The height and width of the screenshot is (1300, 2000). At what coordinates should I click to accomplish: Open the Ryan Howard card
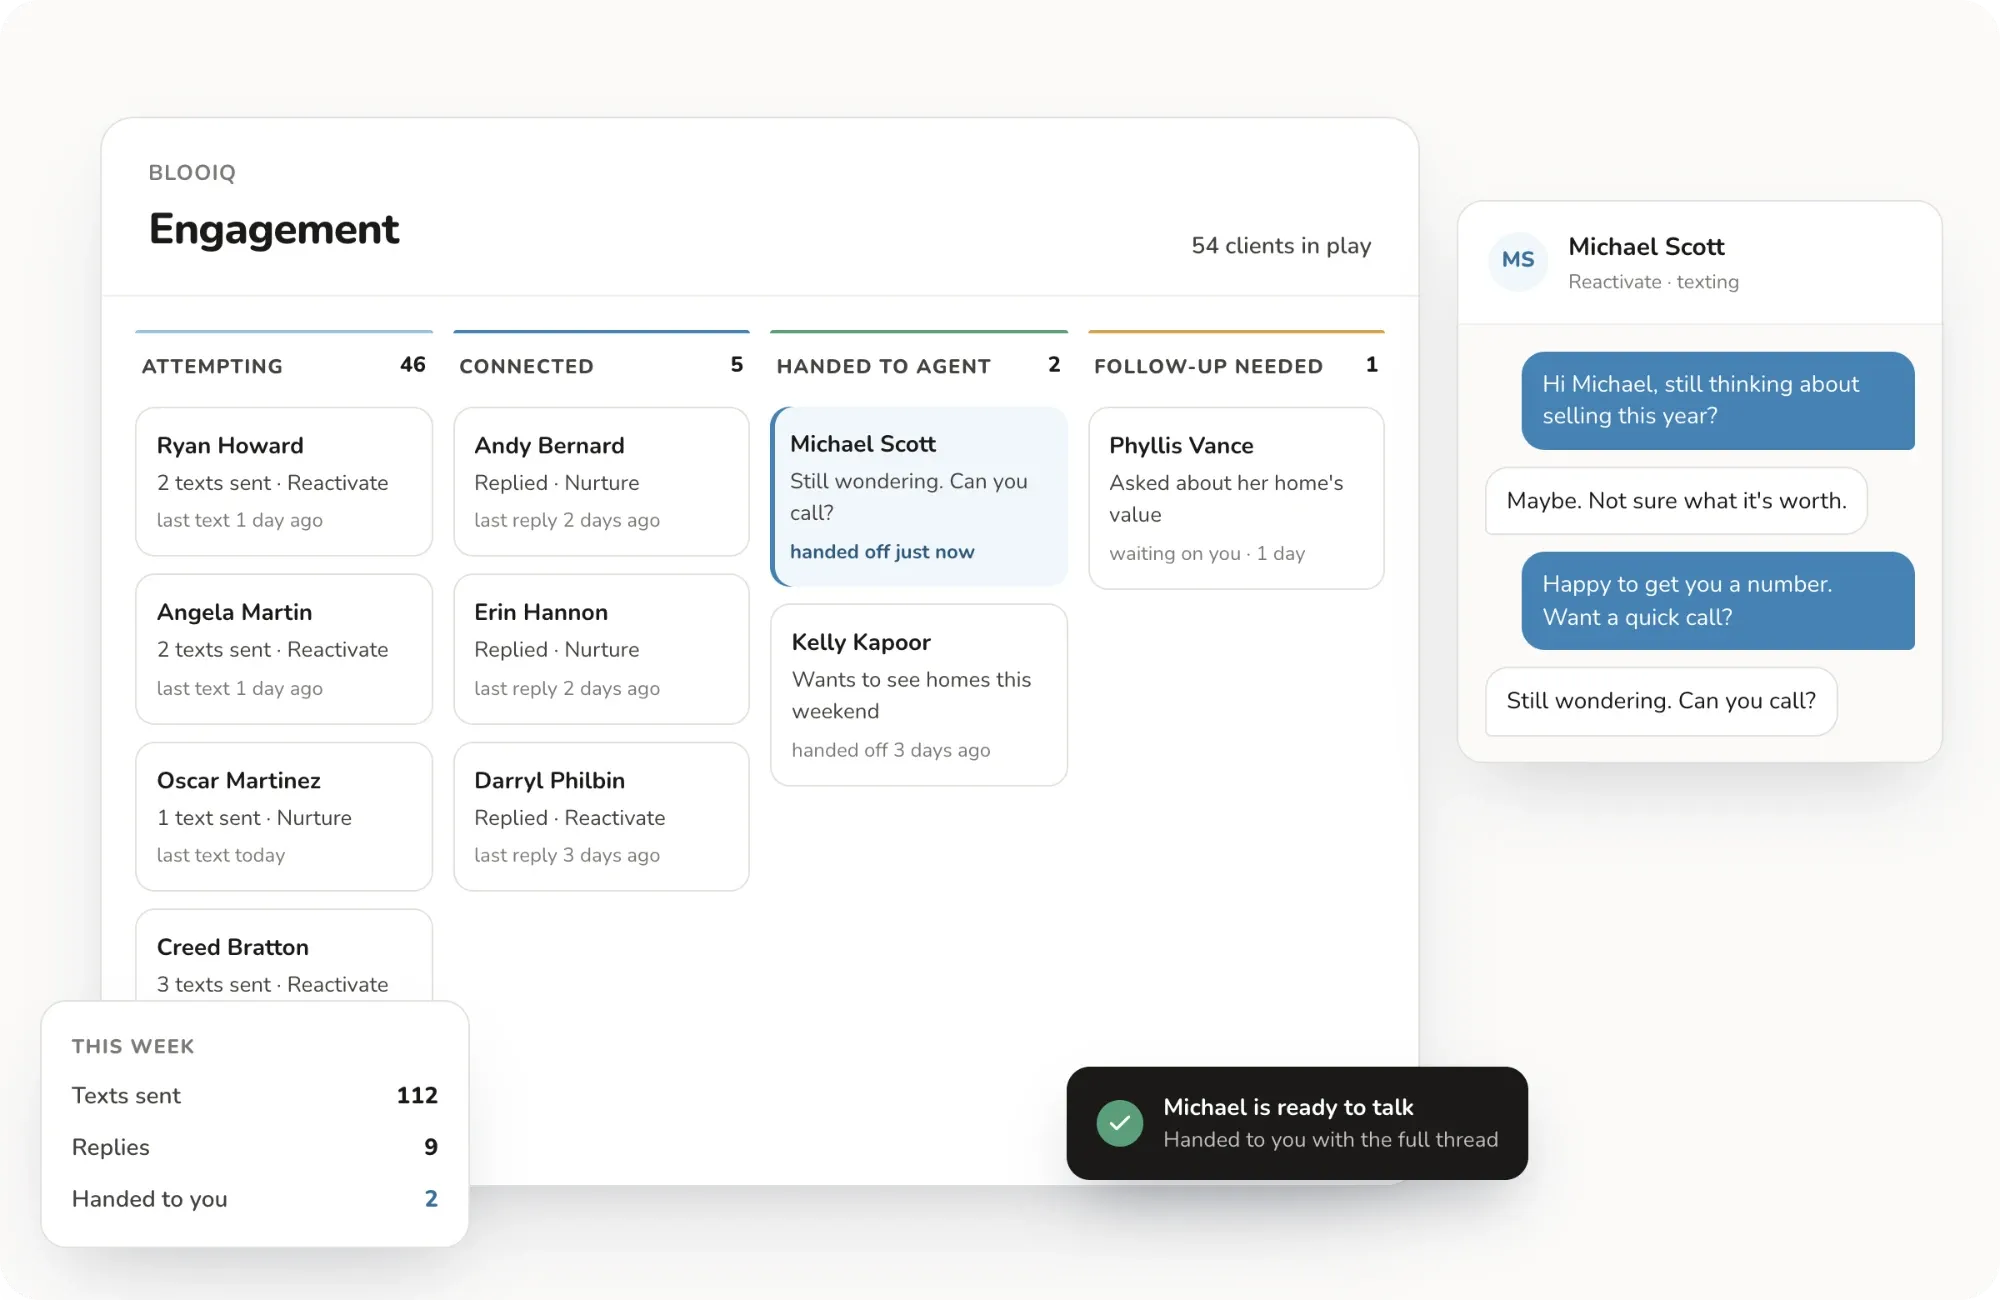click(x=284, y=481)
